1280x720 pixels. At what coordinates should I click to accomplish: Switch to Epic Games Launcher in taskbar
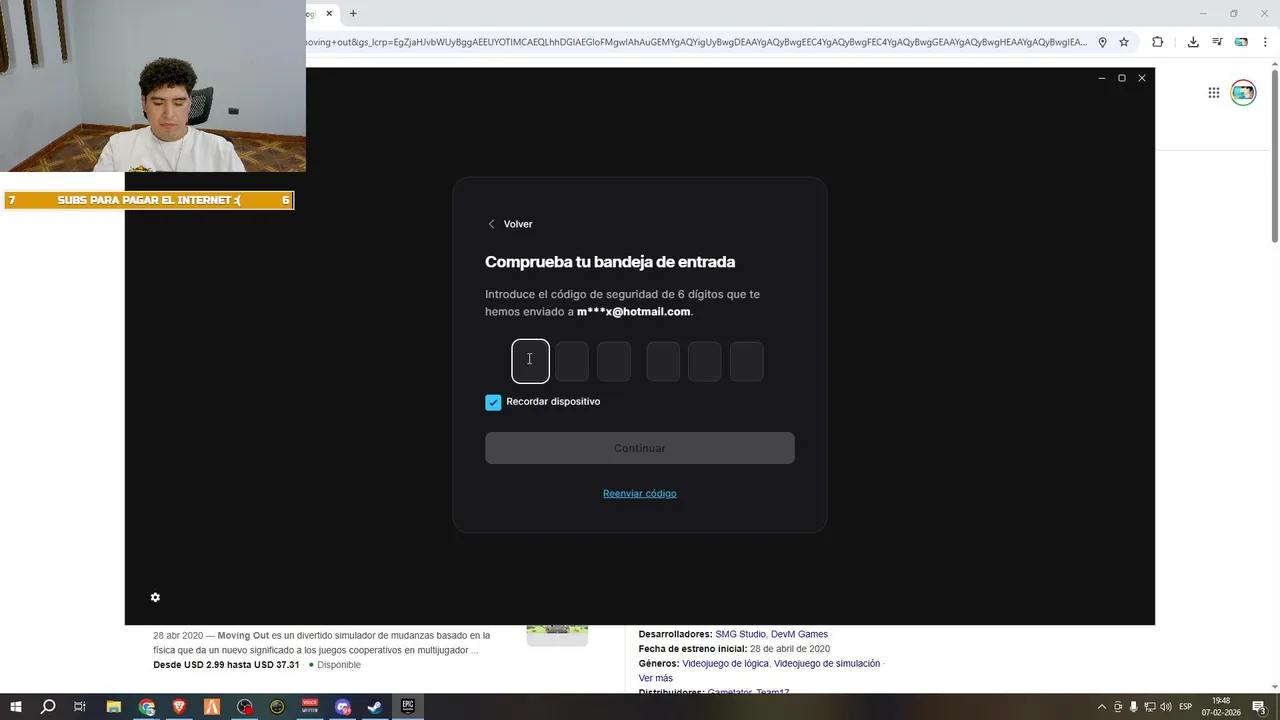pos(408,707)
